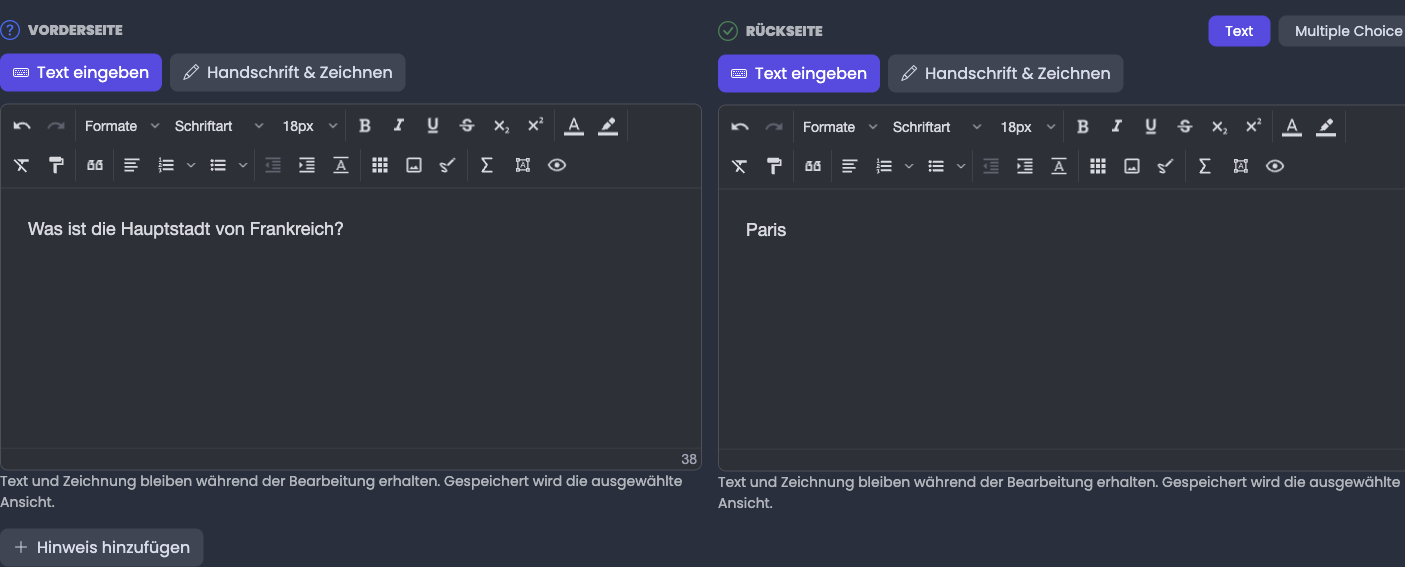The image size is (1405, 567).
Task: Toggle bold in the Vorderseite editor
Action: [x=365, y=126]
